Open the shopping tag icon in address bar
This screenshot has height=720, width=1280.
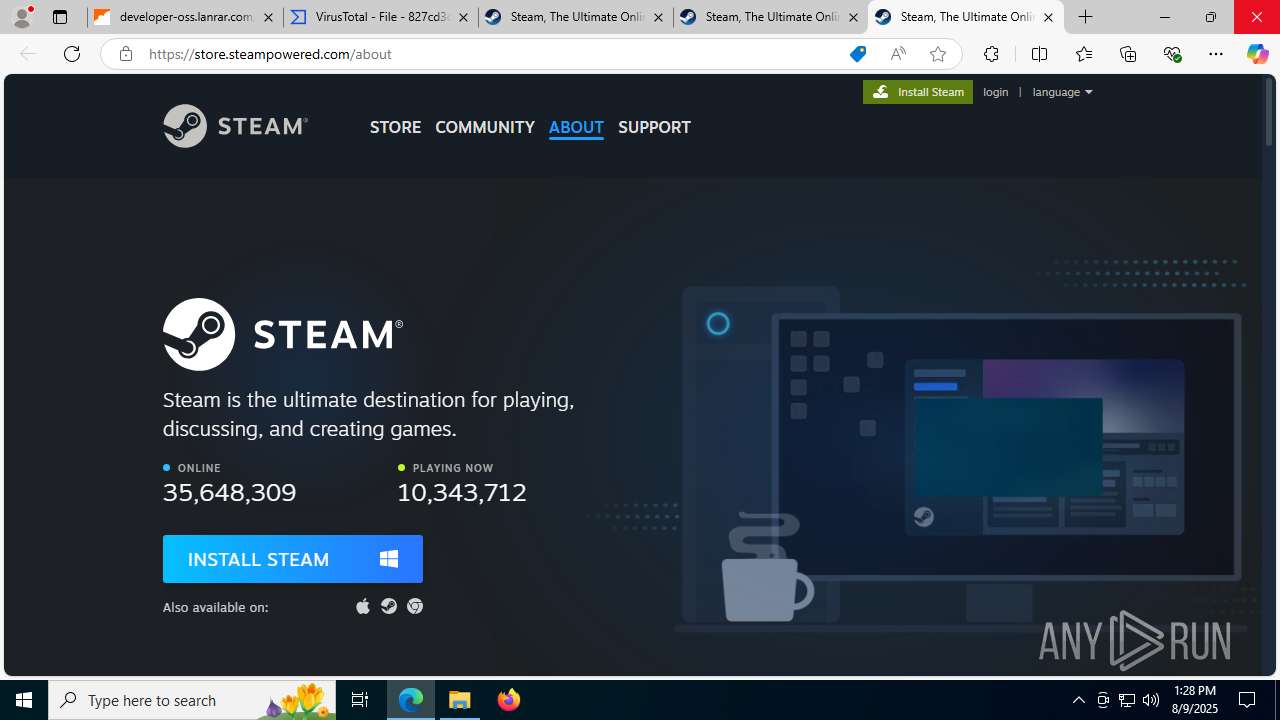pos(858,54)
